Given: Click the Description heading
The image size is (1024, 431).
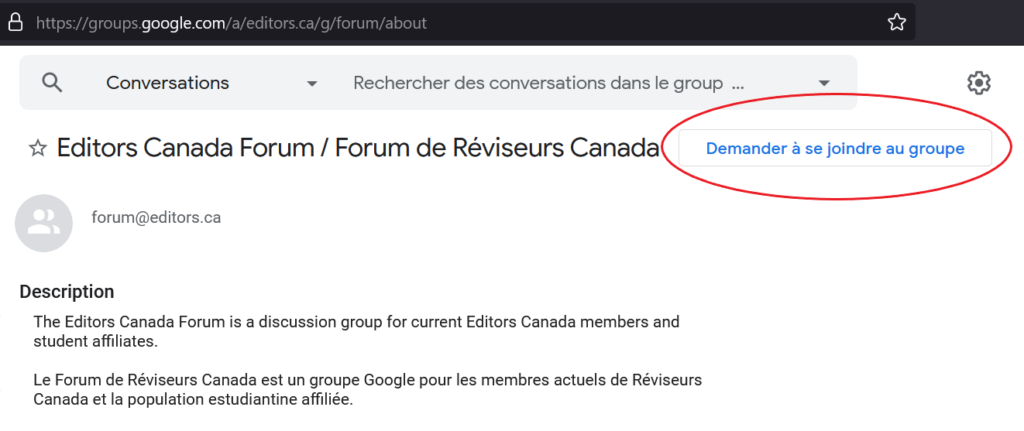Looking at the screenshot, I should 67,291.
